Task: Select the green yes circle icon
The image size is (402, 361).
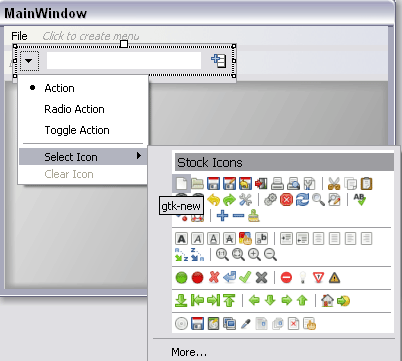Action: (x=181, y=278)
